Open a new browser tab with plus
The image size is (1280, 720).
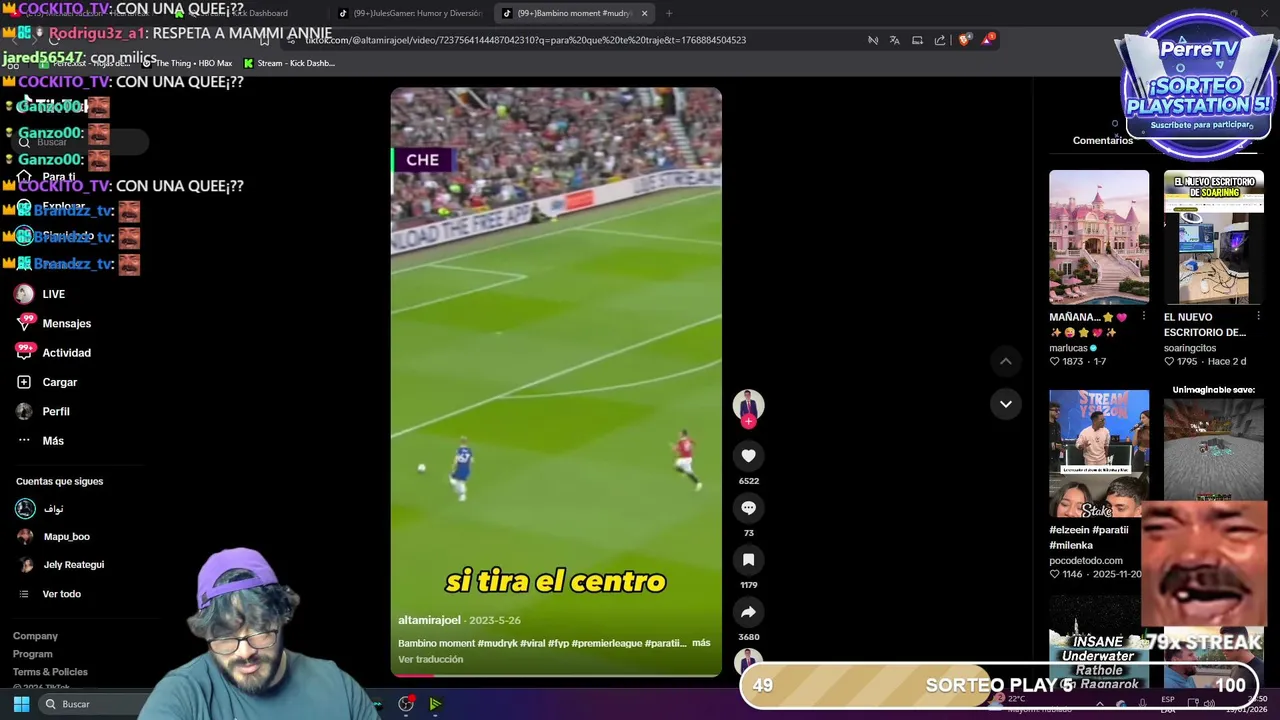click(x=669, y=13)
